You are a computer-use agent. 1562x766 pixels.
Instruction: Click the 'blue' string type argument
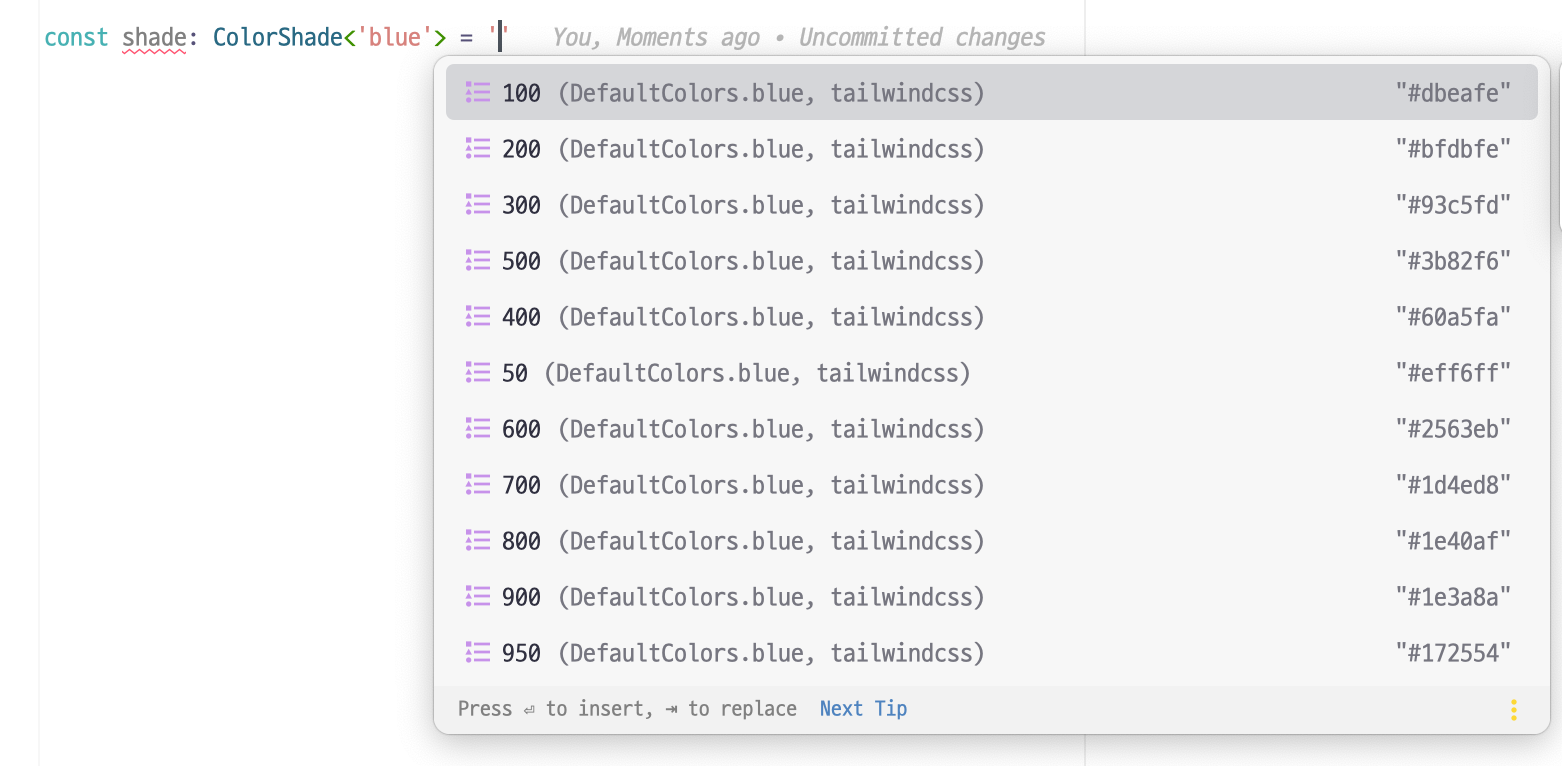click(394, 38)
